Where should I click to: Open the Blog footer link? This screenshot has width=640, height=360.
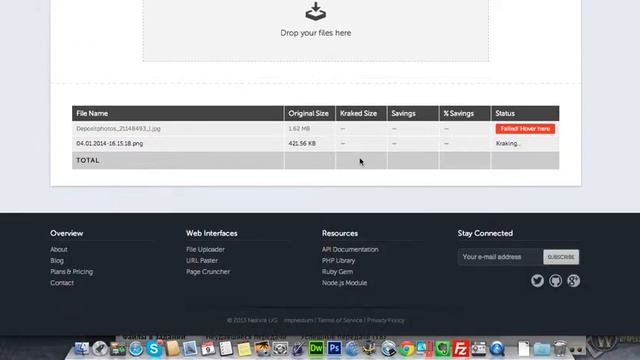coord(57,260)
